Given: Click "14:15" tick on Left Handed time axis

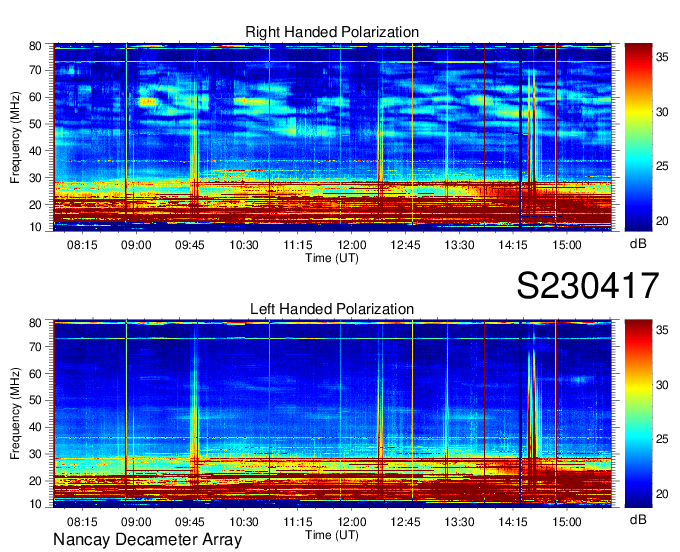Looking at the screenshot, I should [513, 522].
